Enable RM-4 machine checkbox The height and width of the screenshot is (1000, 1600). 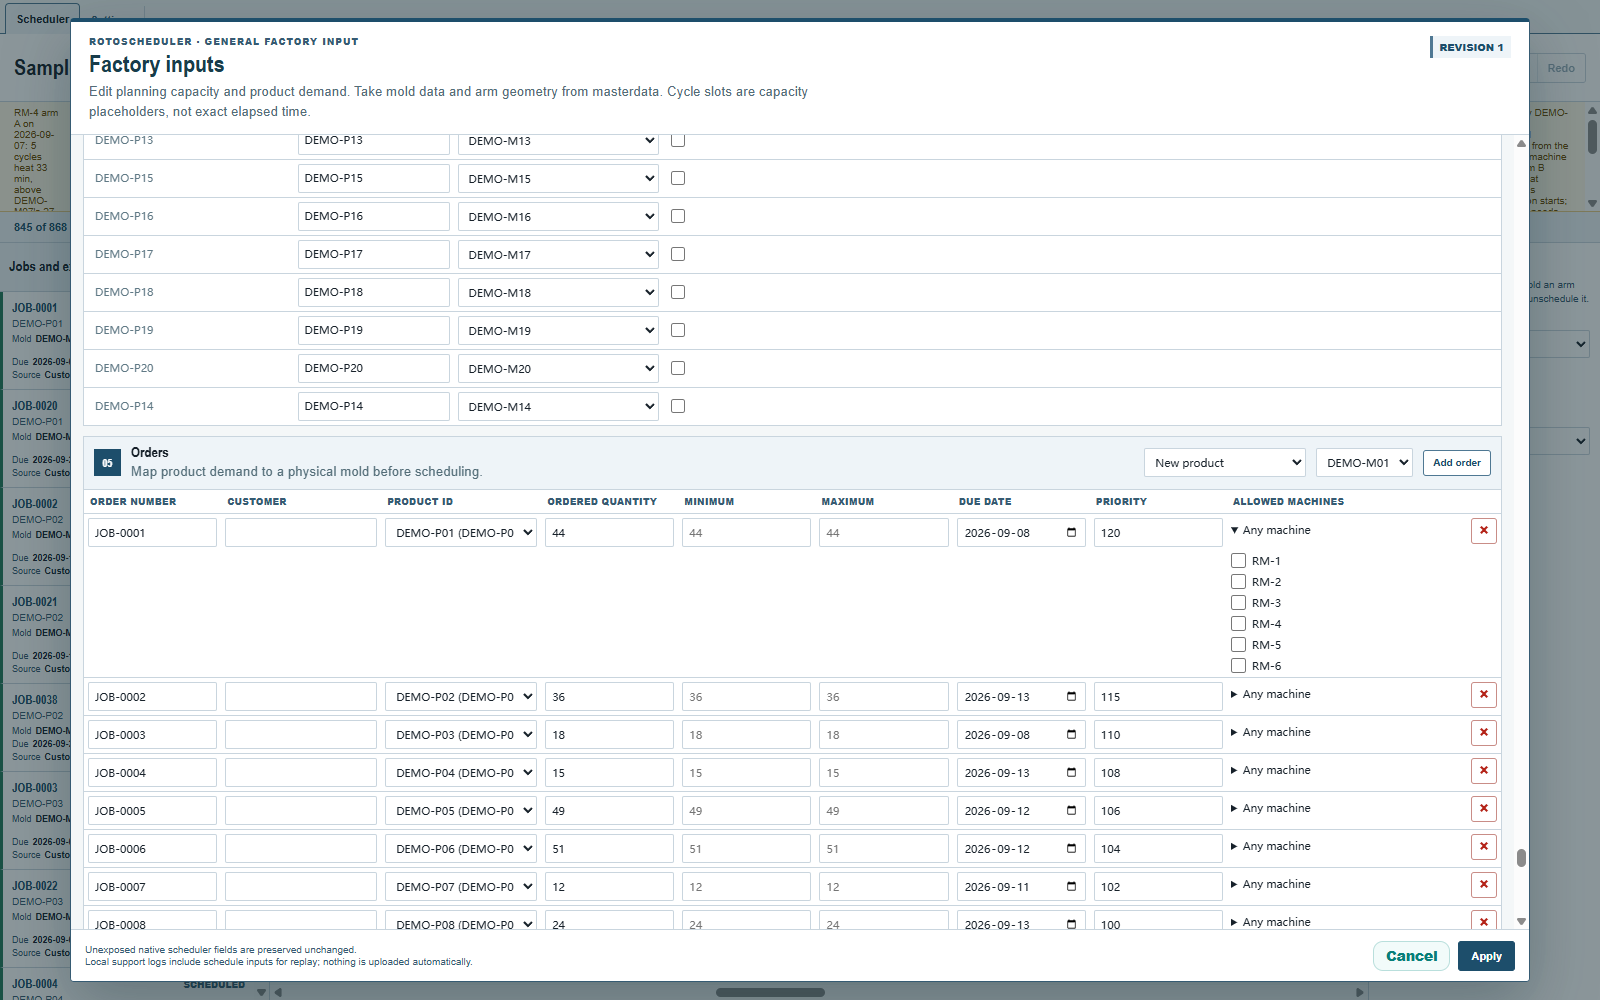(1238, 624)
